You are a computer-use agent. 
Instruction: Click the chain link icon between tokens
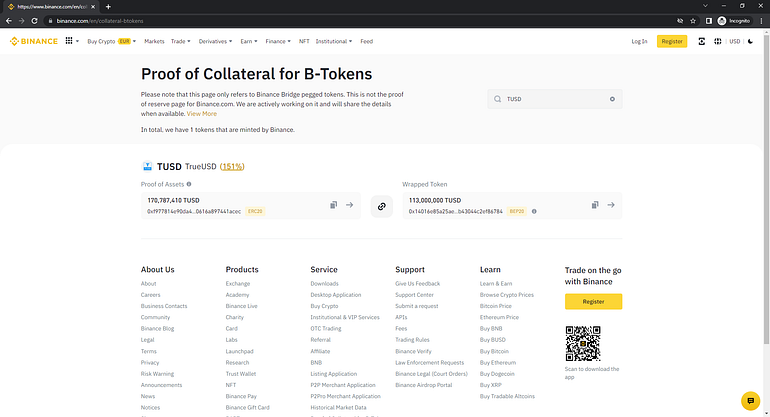point(381,205)
